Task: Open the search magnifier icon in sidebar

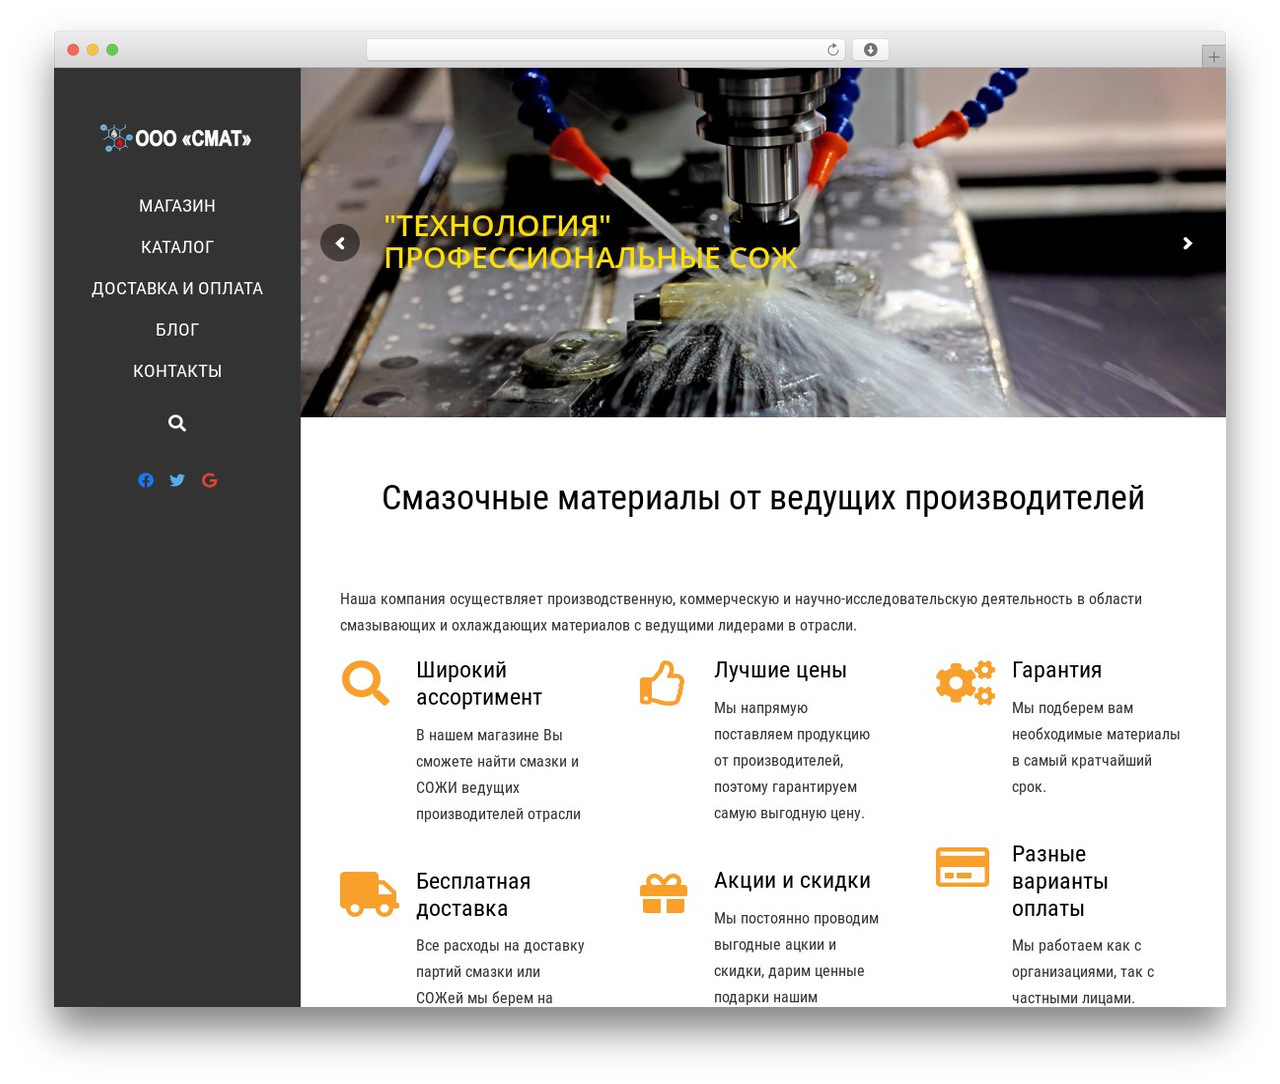Action: [177, 423]
